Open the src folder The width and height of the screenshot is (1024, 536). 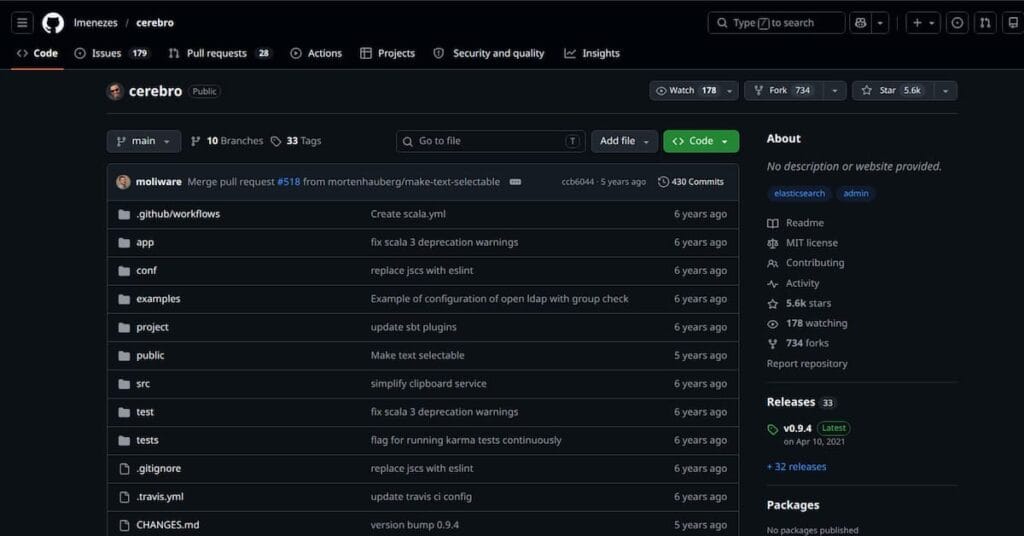pyautogui.click(x=143, y=384)
